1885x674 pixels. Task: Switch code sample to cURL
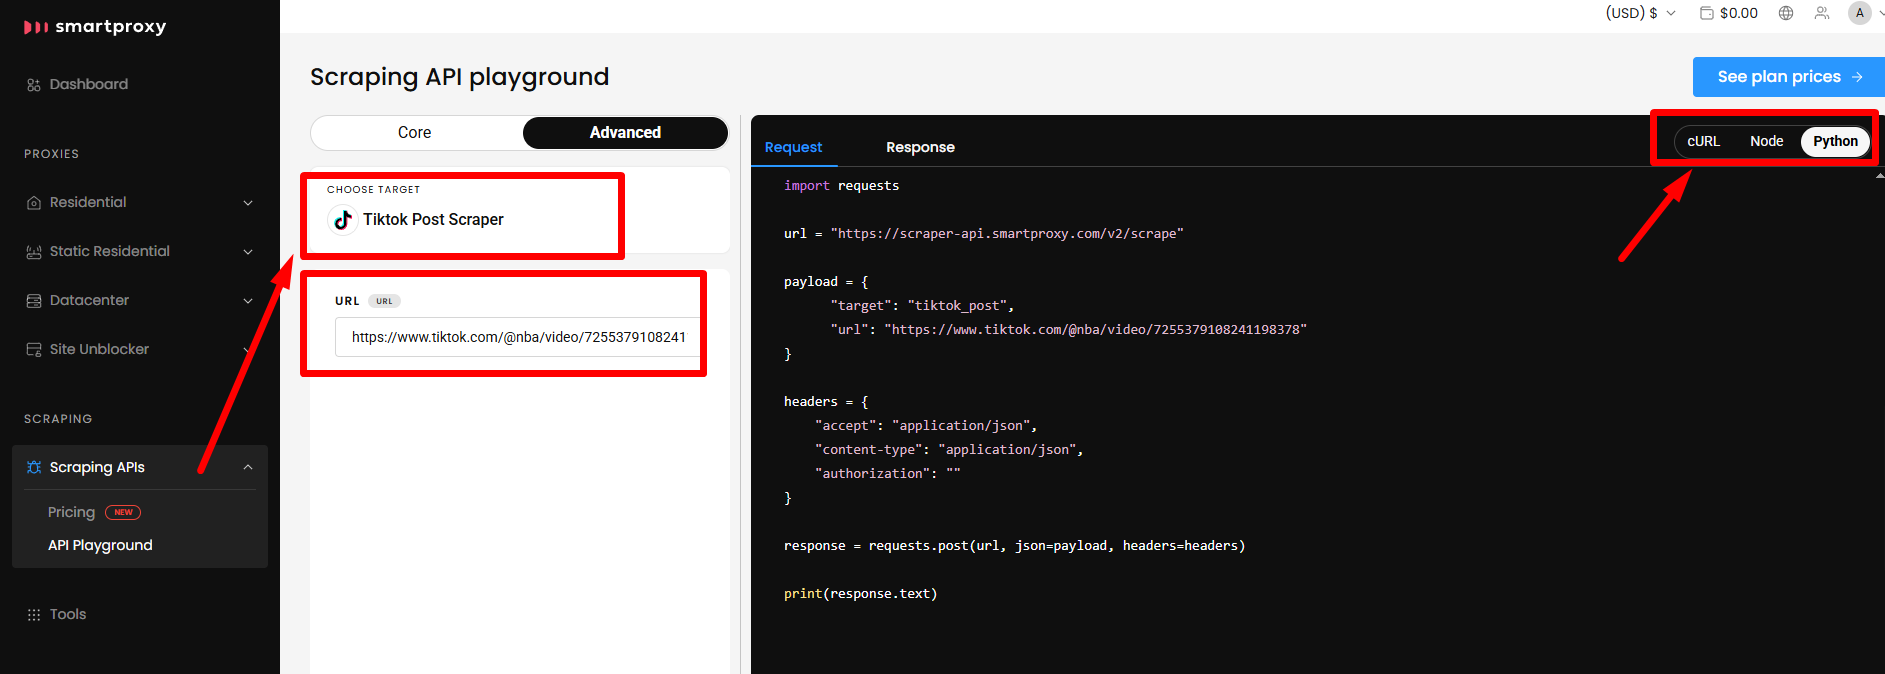pos(1704,142)
